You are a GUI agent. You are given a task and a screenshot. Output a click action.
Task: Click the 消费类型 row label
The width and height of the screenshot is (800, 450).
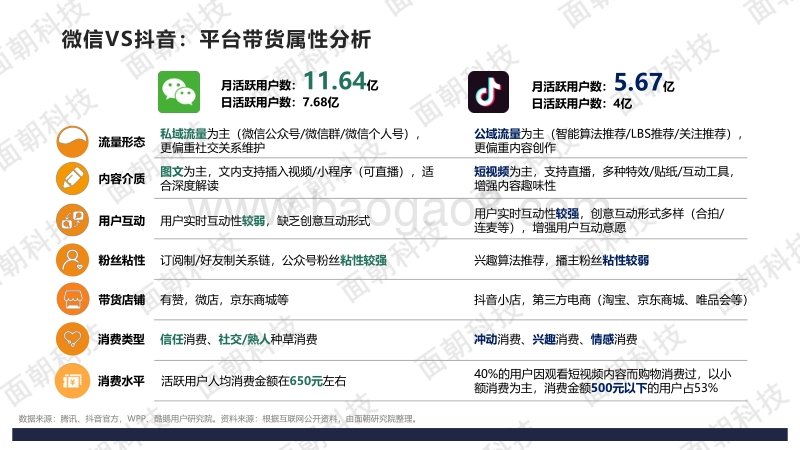(x=121, y=339)
